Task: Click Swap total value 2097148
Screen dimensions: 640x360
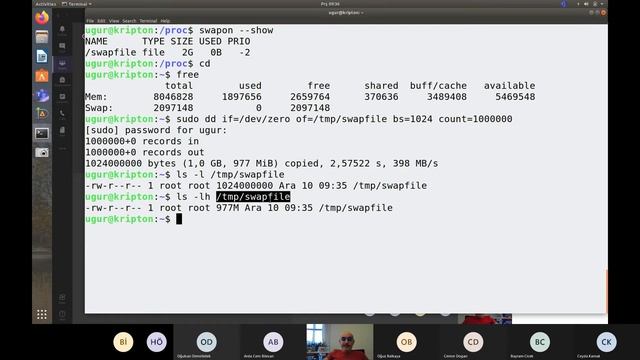Action: tap(173, 108)
